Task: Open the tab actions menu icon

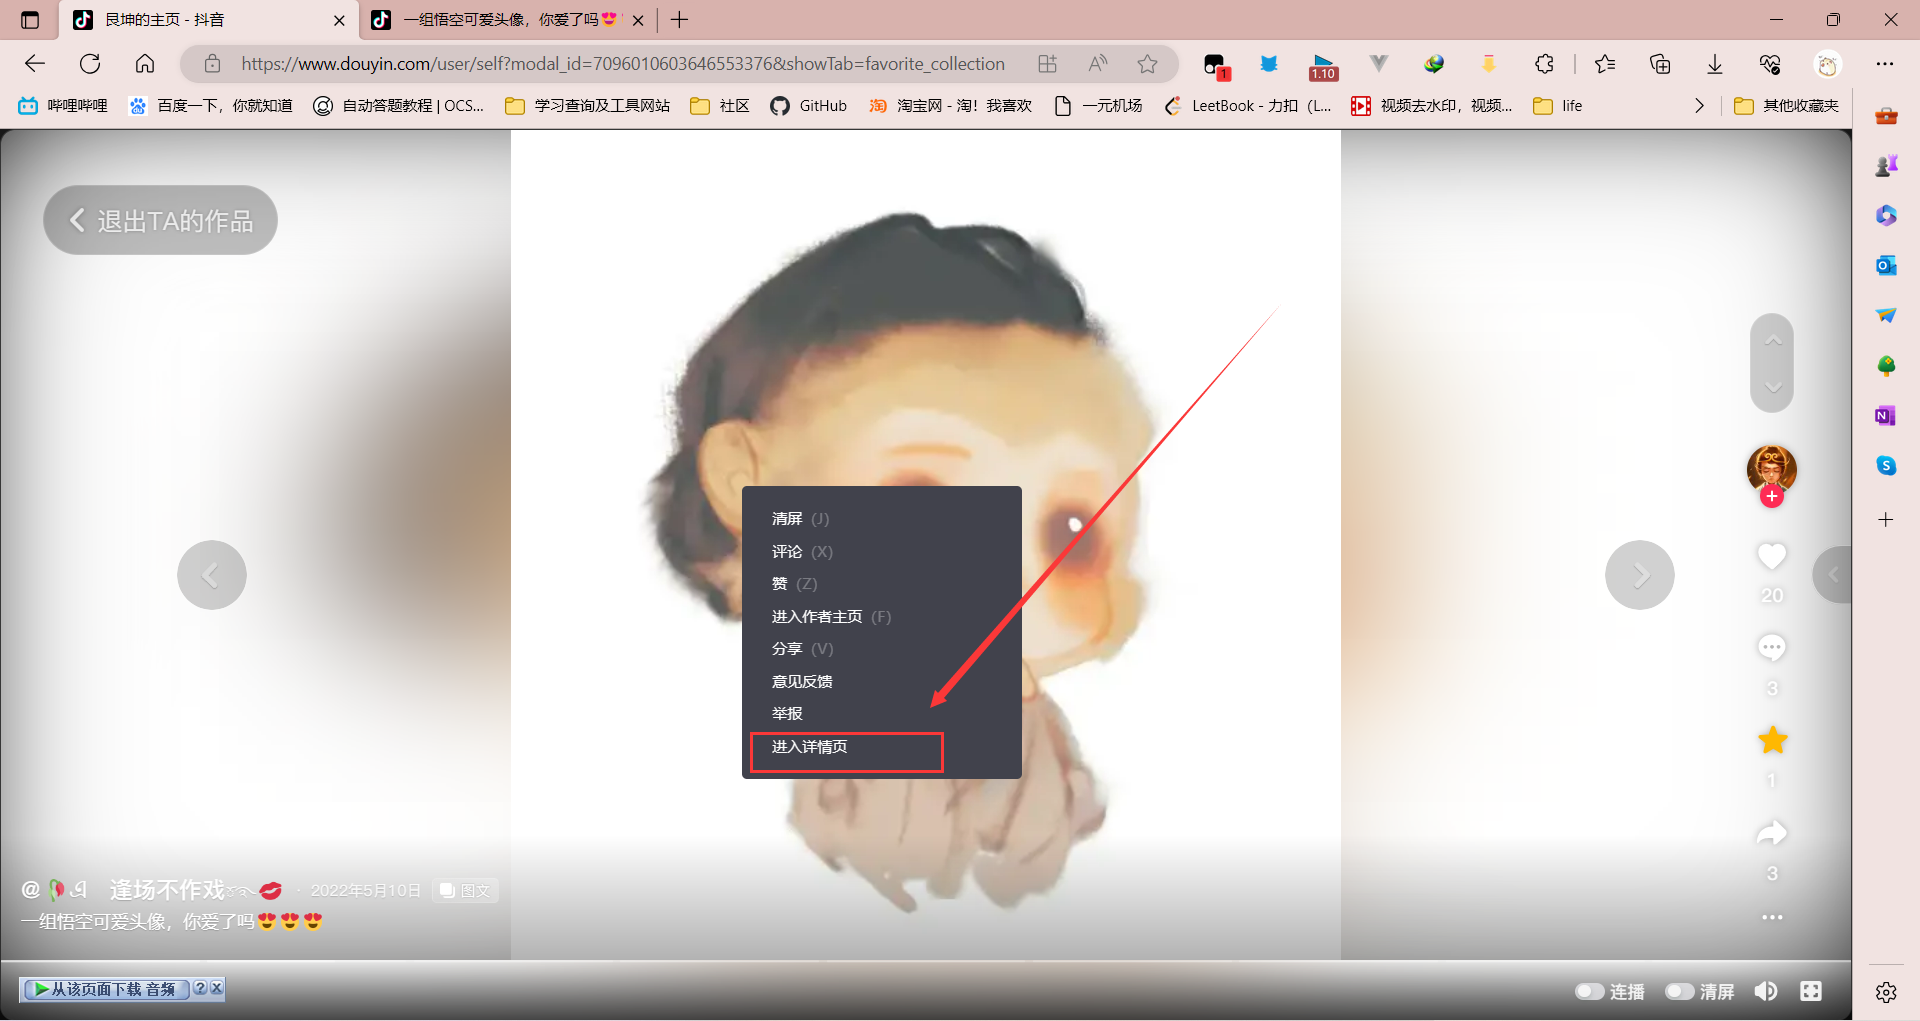Action: pyautogui.click(x=30, y=20)
